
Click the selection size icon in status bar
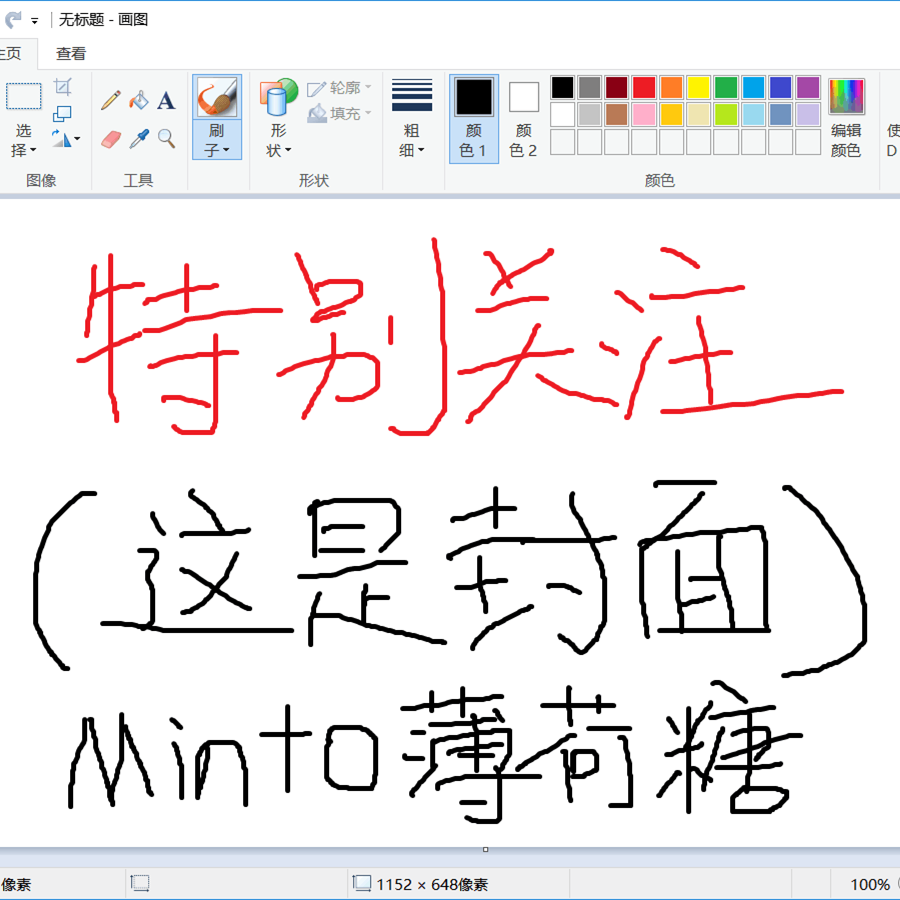click(139, 883)
